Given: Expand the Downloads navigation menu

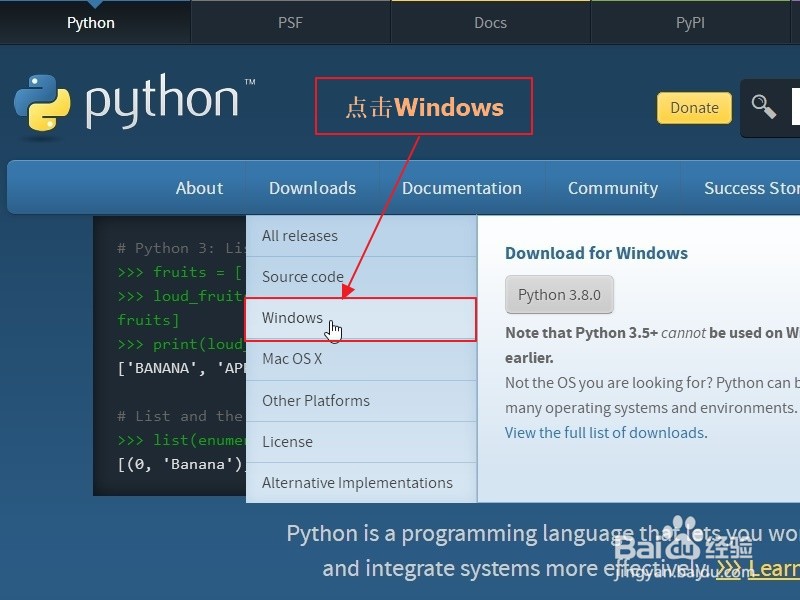Looking at the screenshot, I should [x=312, y=188].
